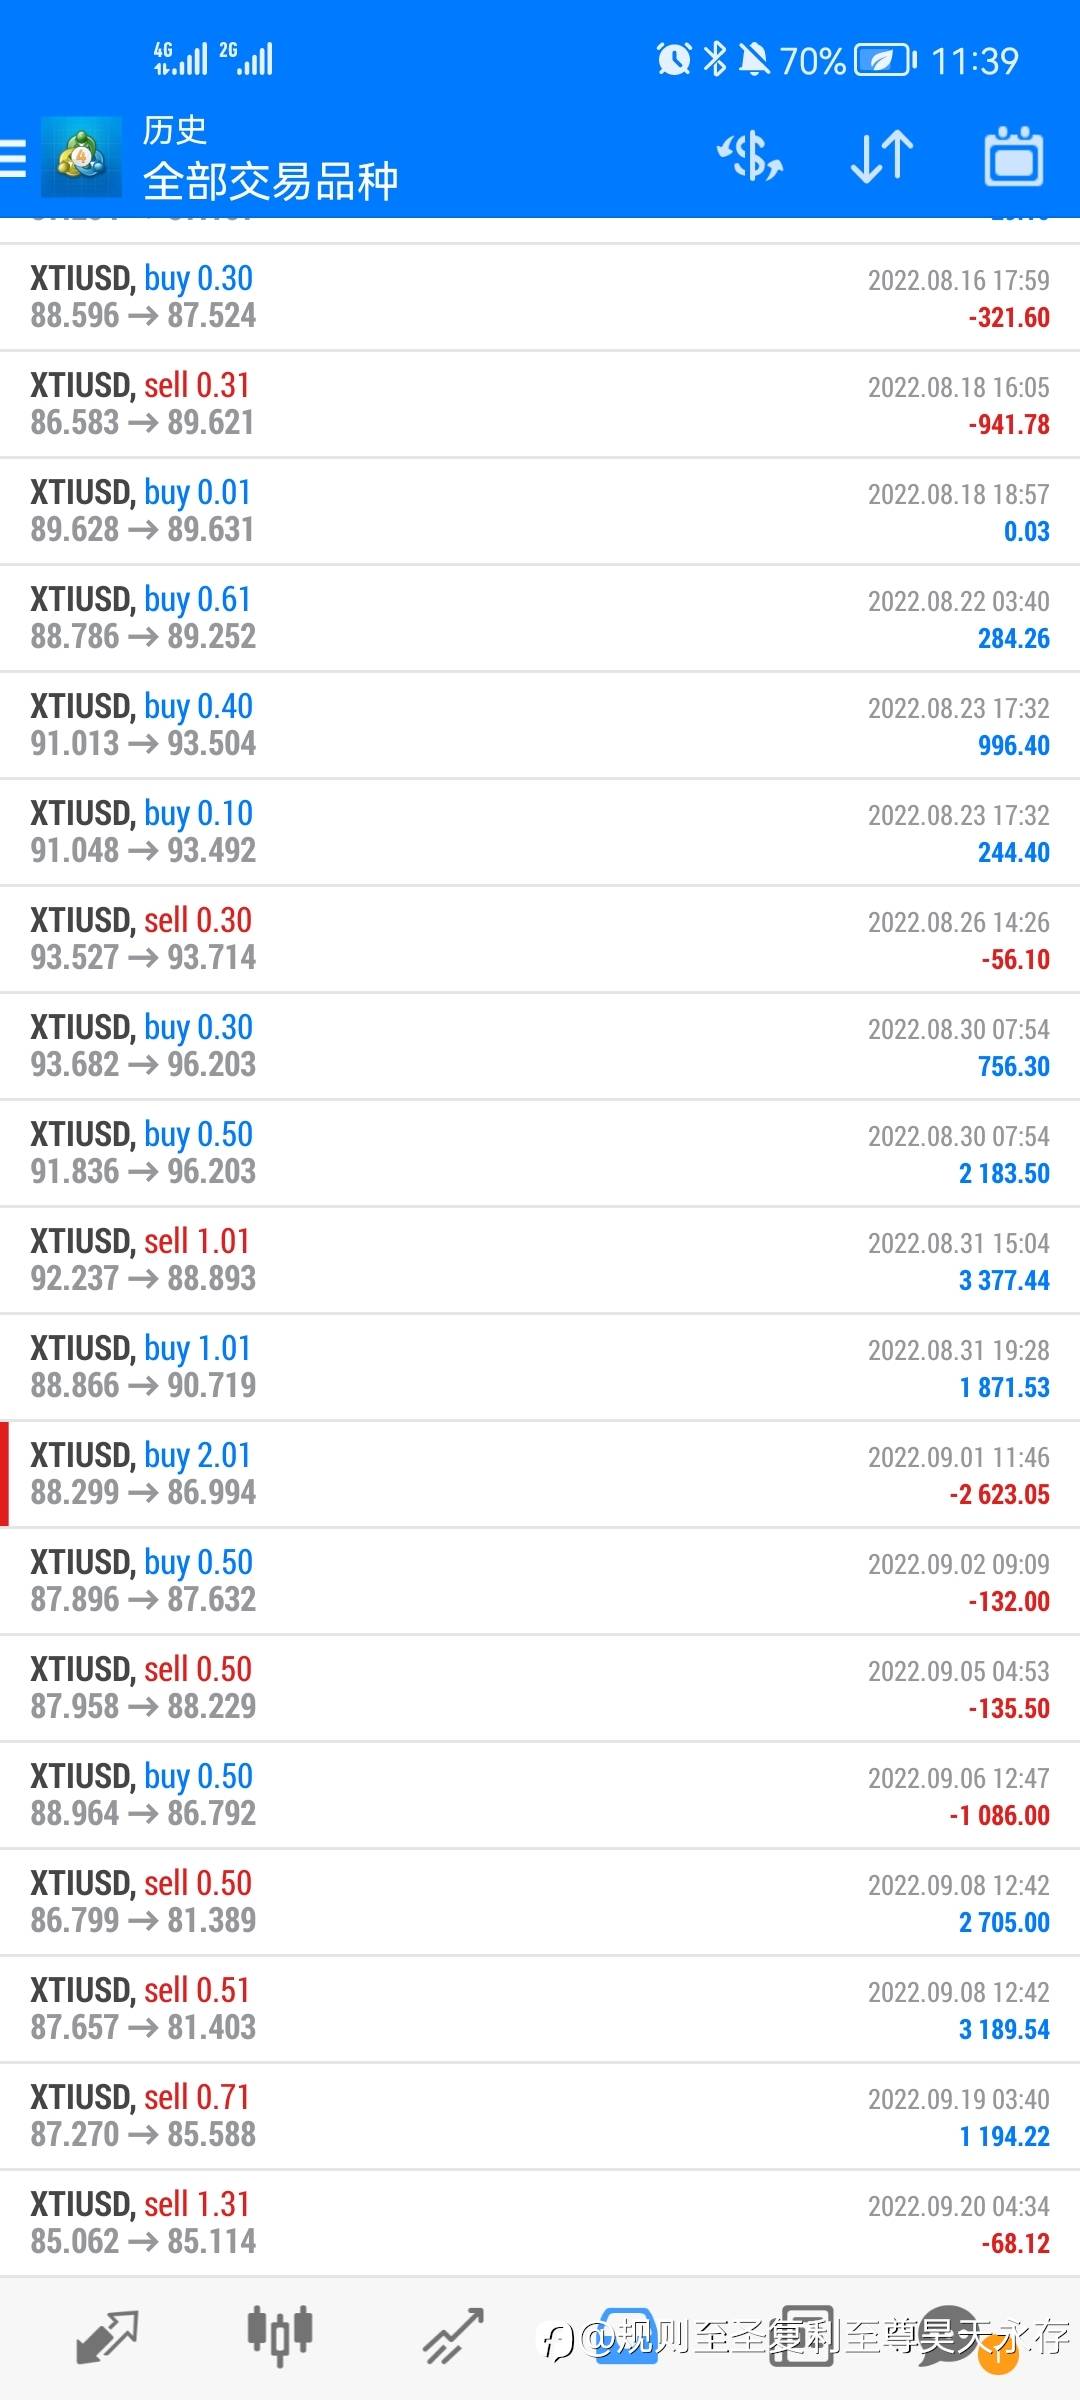Open the symbol filter dollar icon

point(750,157)
